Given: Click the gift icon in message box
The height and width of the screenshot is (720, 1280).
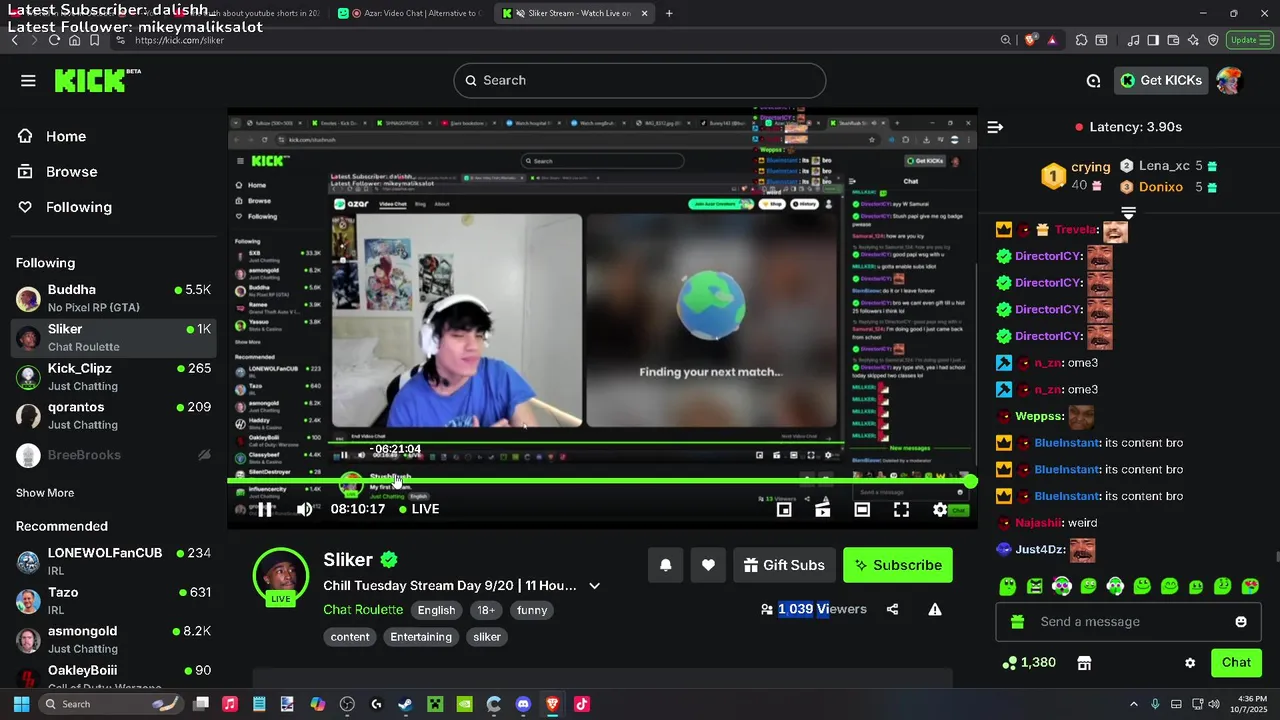Looking at the screenshot, I should 1018,622.
